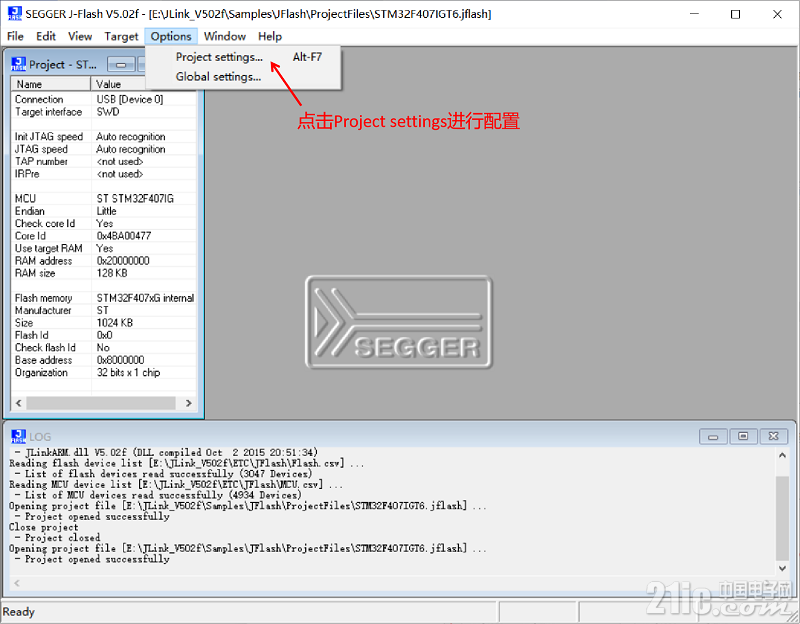
Task: Click the Name column header
Action: point(51,84)
